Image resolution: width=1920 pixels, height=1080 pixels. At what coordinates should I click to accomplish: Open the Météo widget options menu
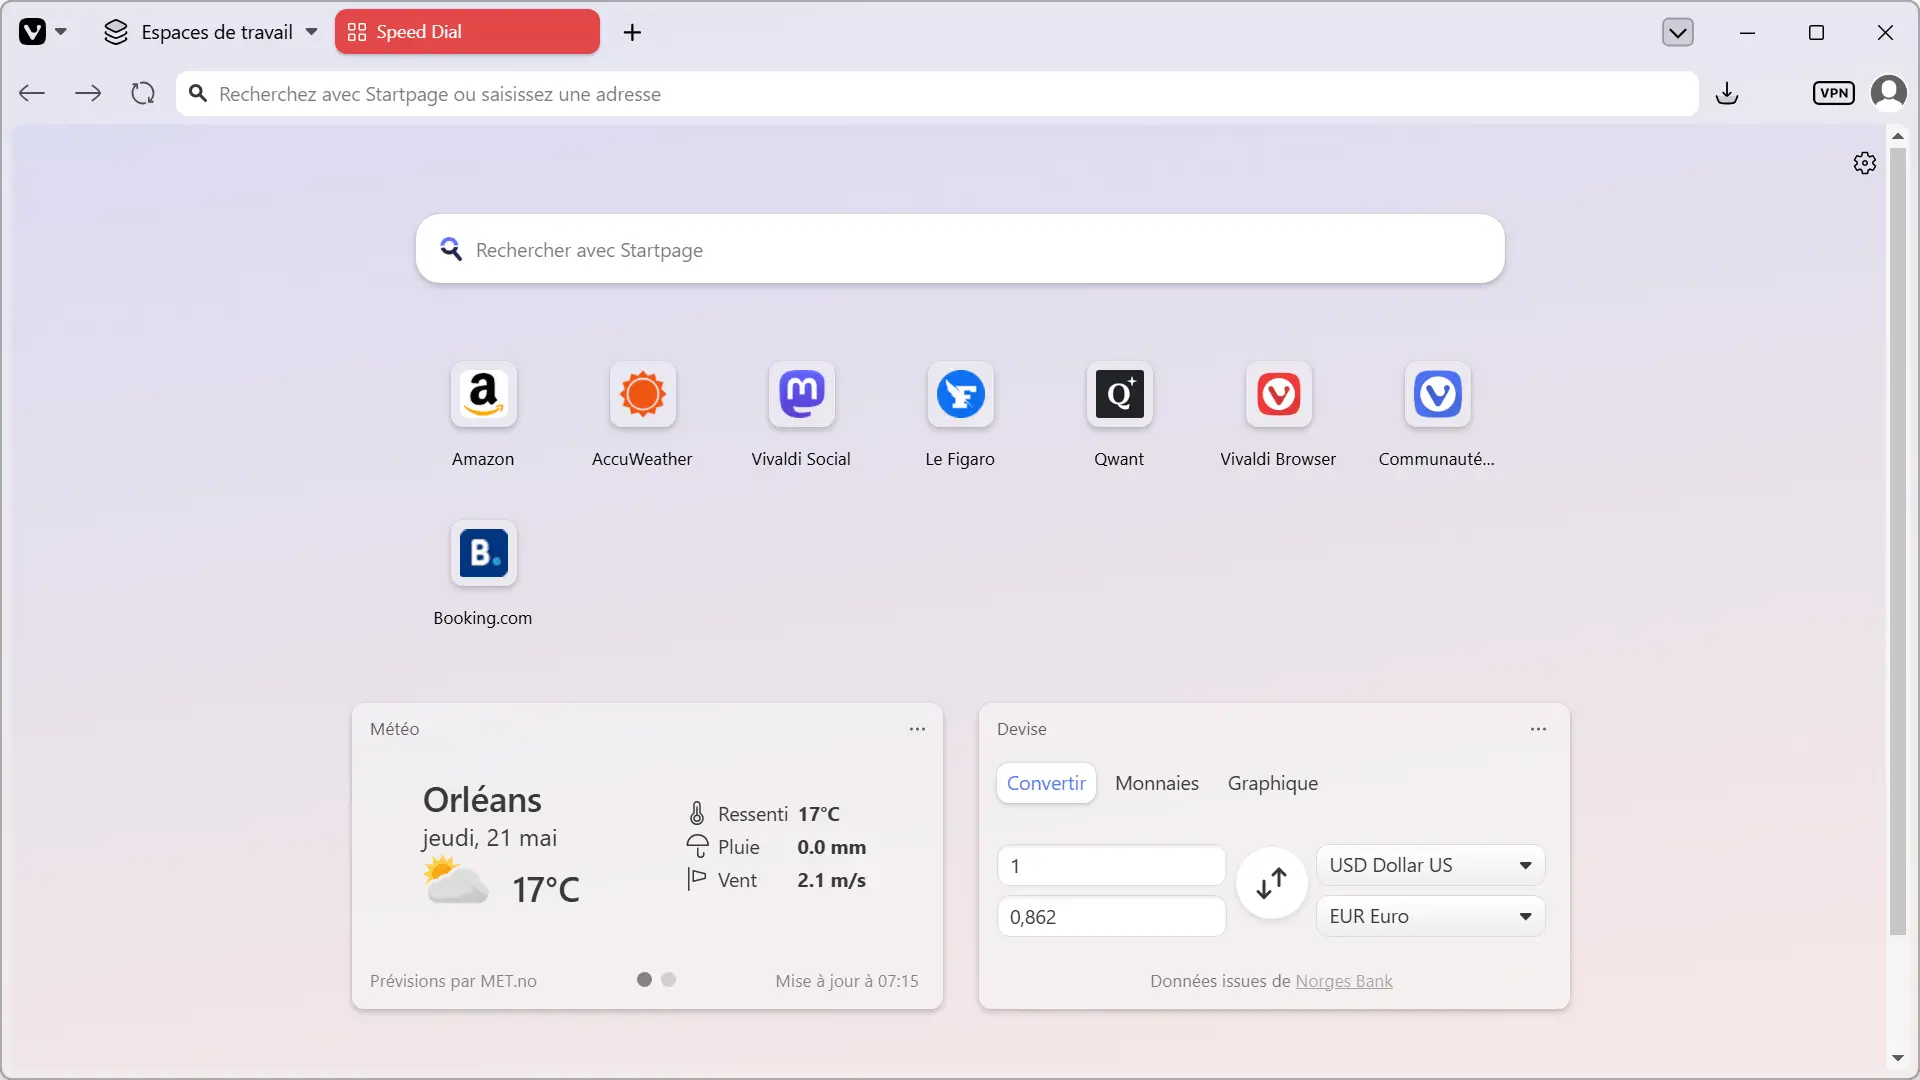point(917,729)
